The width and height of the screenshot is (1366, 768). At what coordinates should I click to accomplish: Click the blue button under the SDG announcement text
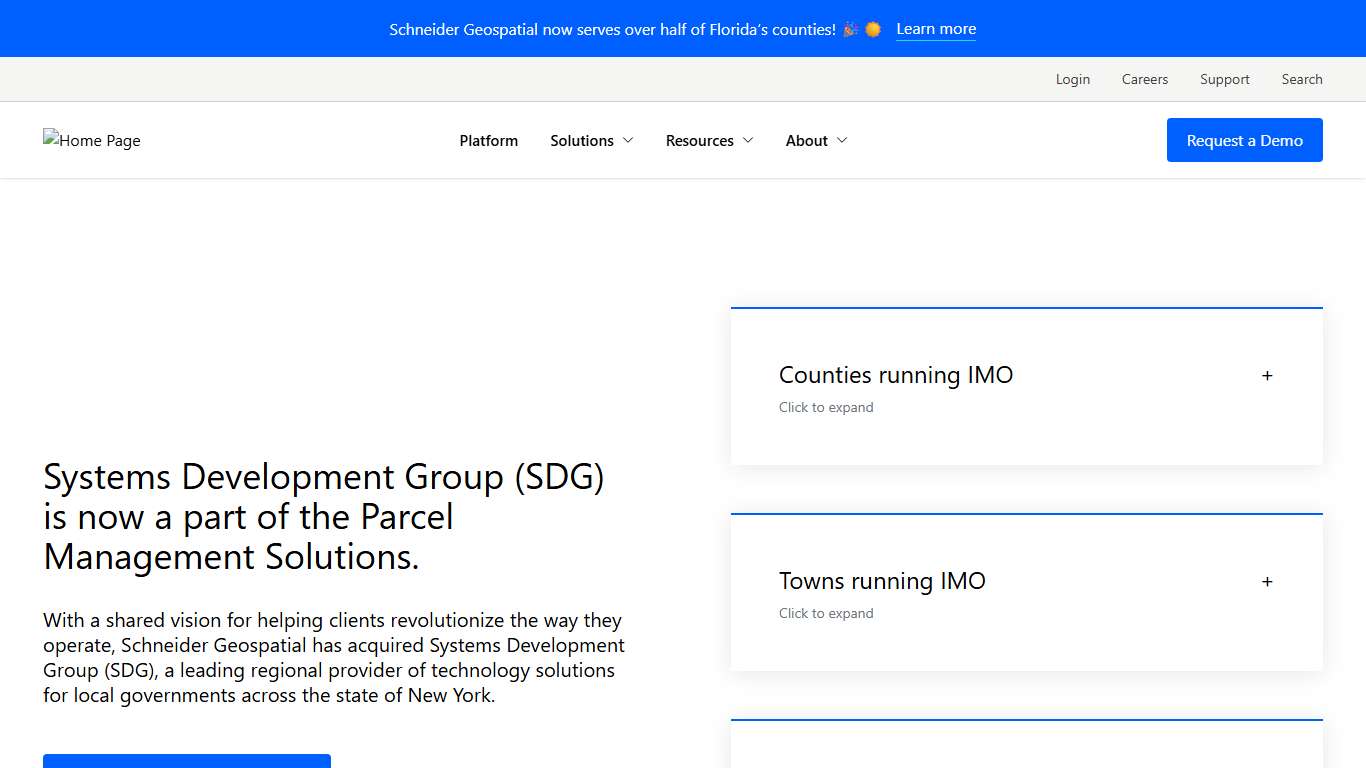(x=186, y=763)
